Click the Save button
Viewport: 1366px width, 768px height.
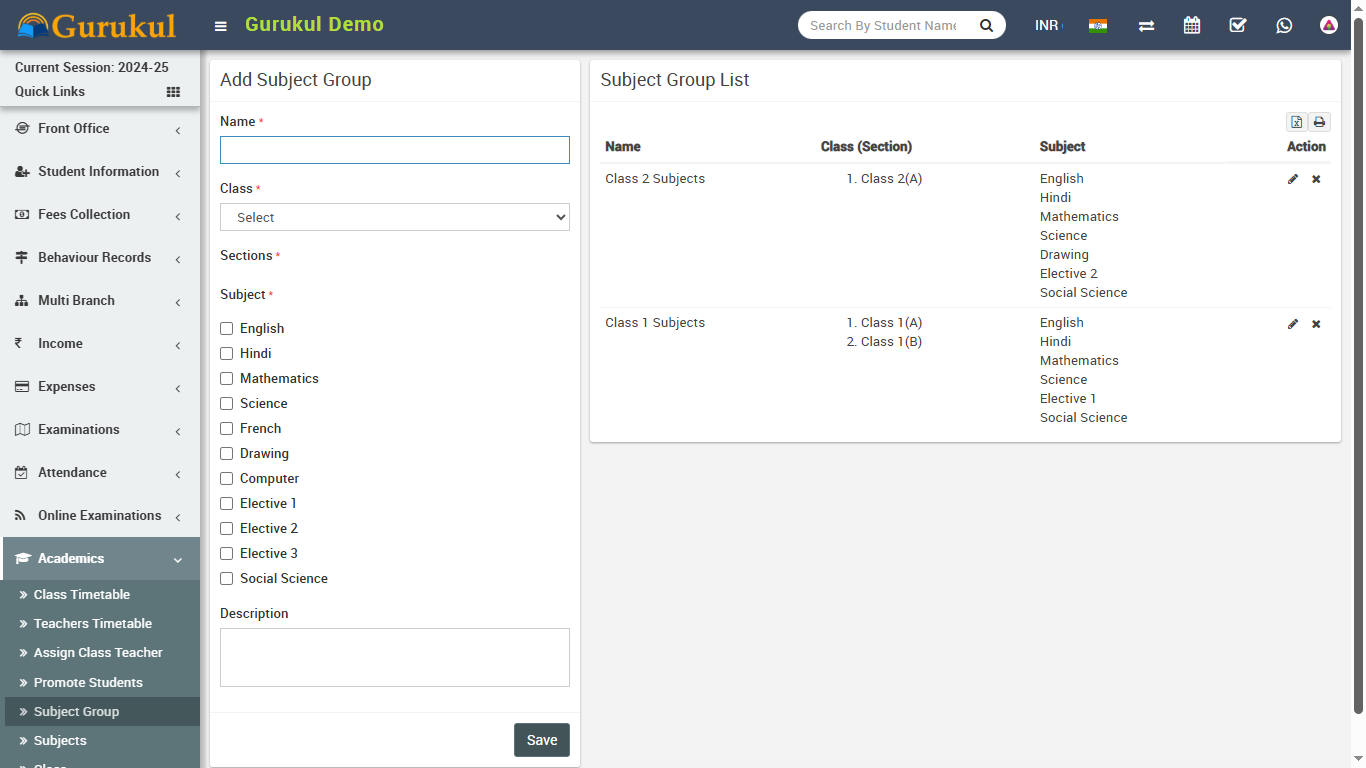(x=541, y=740)
